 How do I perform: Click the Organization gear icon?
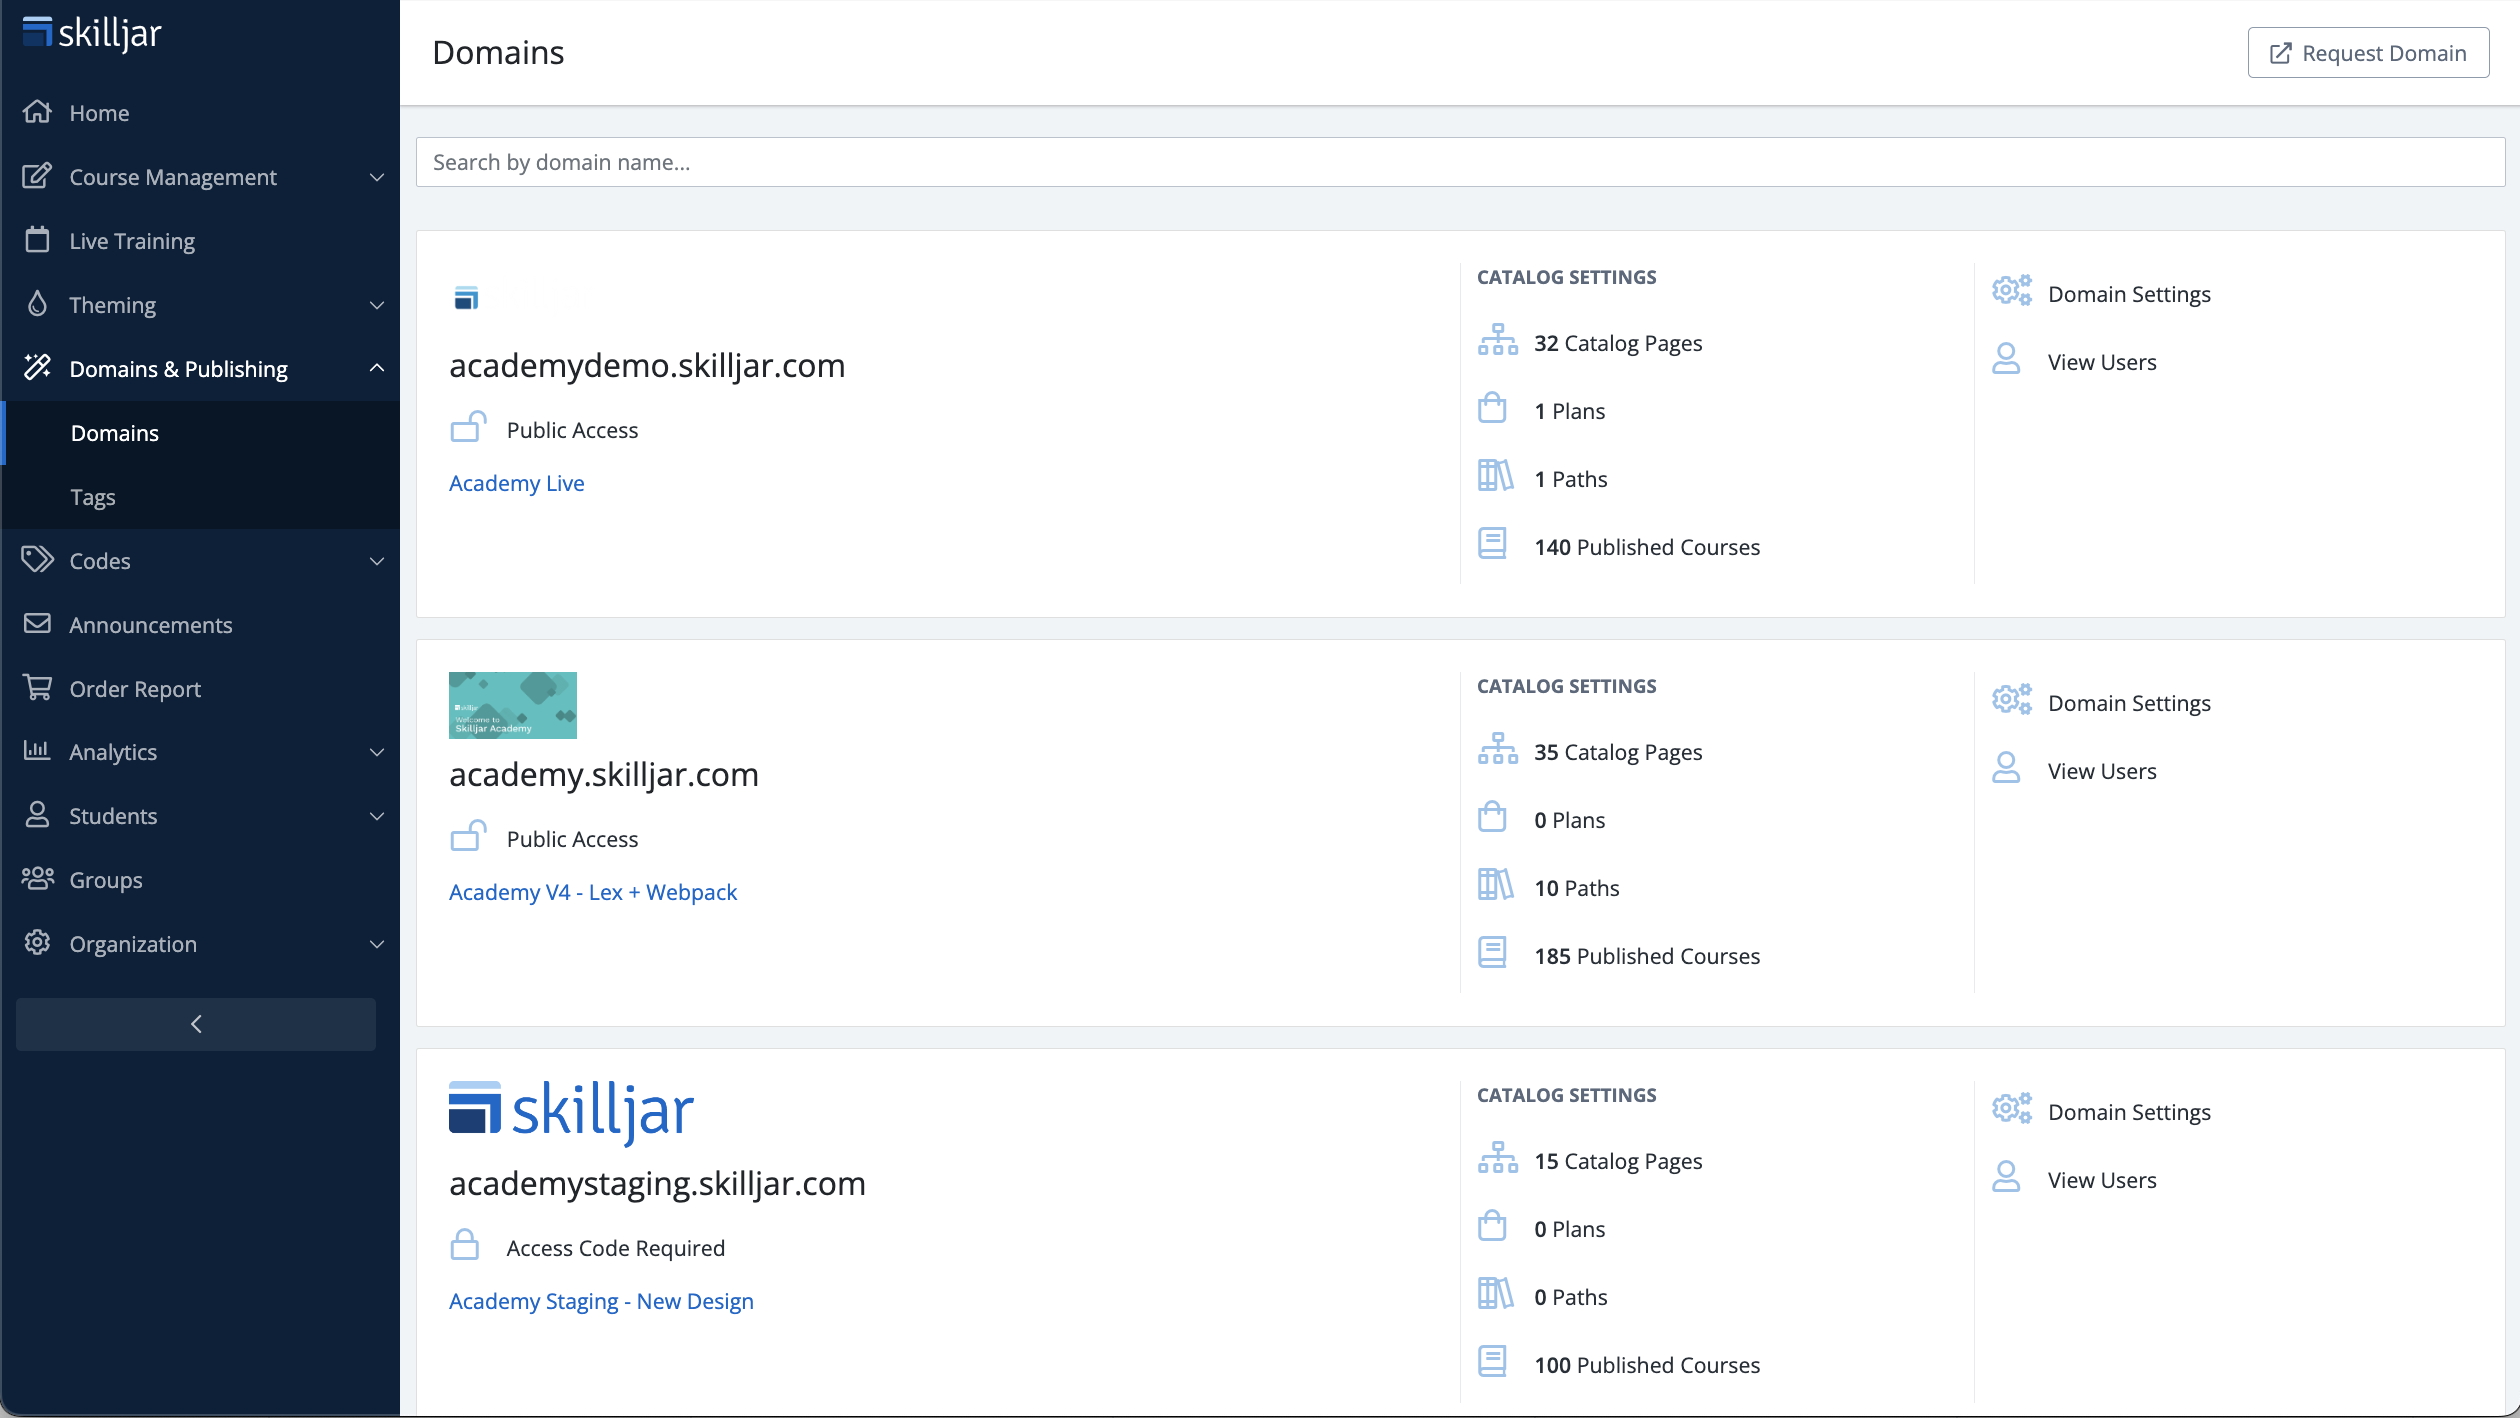tap(37, 943)
